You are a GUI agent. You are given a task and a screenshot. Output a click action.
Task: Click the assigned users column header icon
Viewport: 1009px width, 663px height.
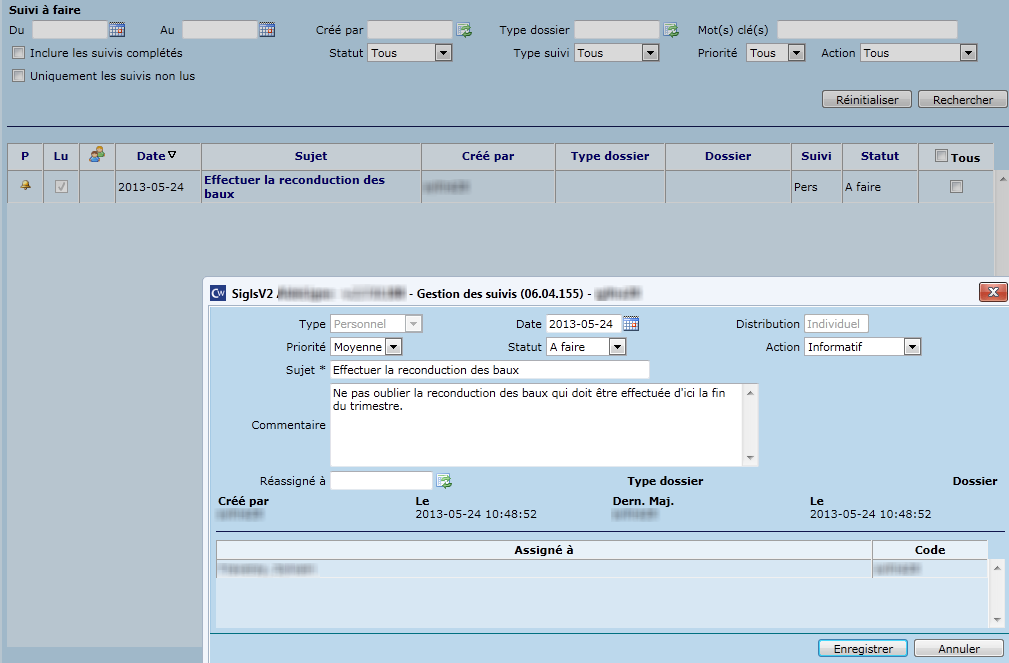(x=96, y=155)
